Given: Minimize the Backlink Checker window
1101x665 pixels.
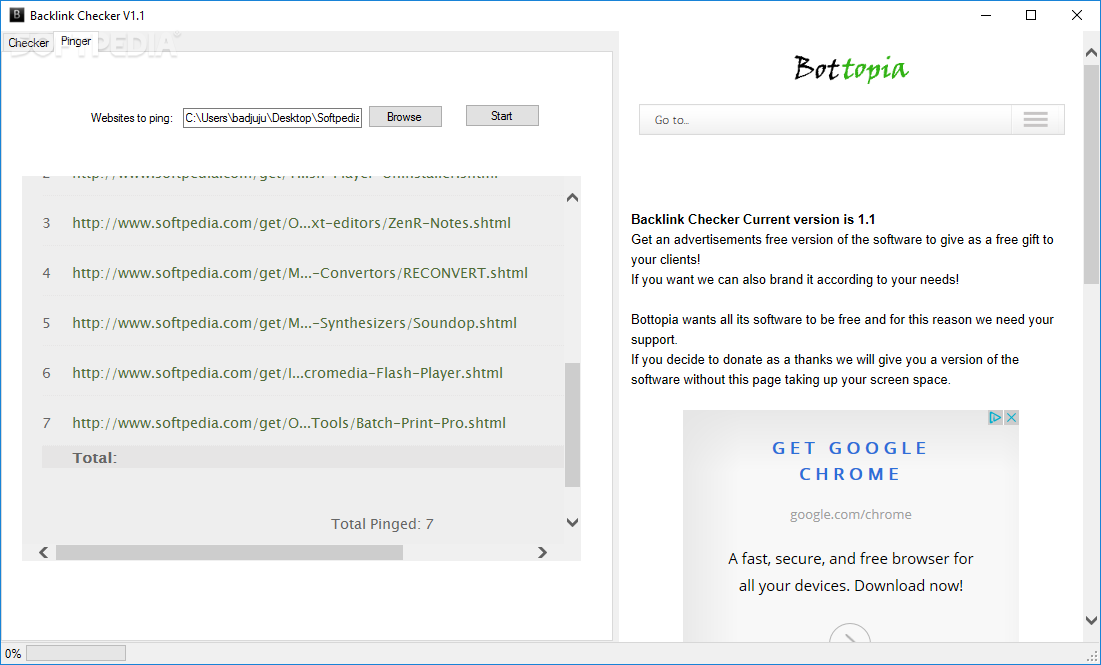Looking at the screenshot, I should click(x=985, y=15).
